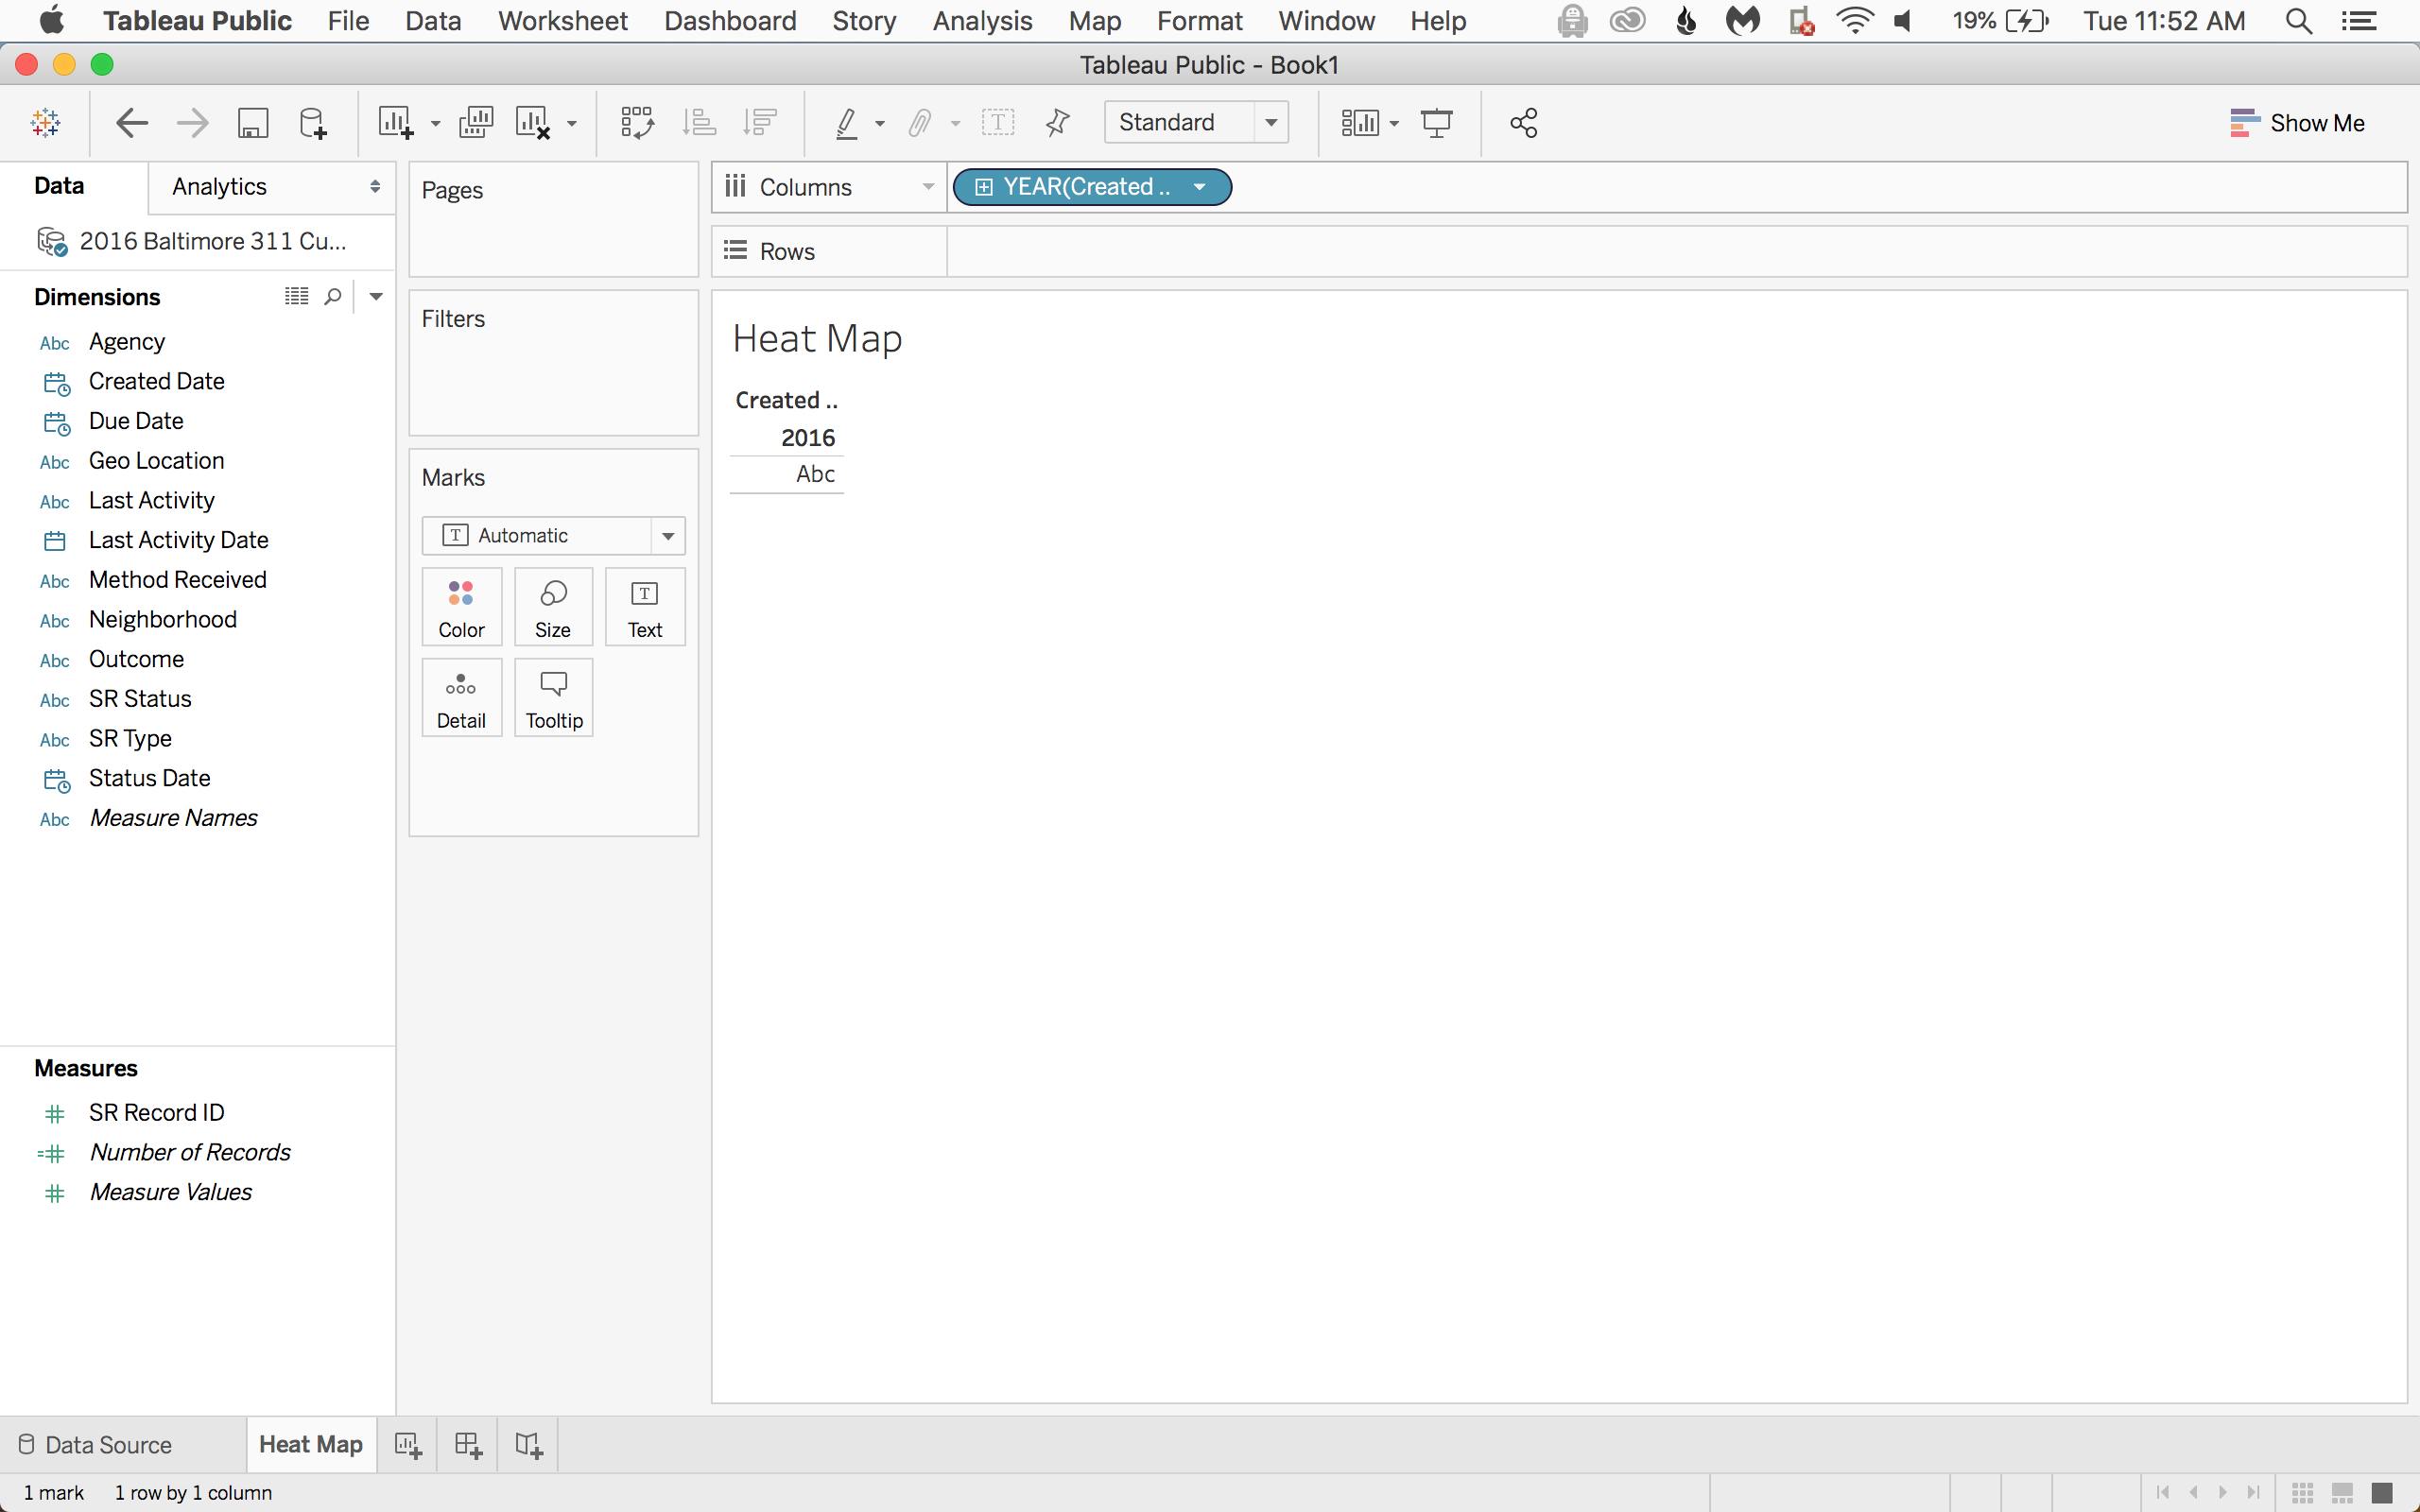Open the New Worksheet dropdown arrow
This screenshot has width=2420, height=1512.
tap(435, 124)
